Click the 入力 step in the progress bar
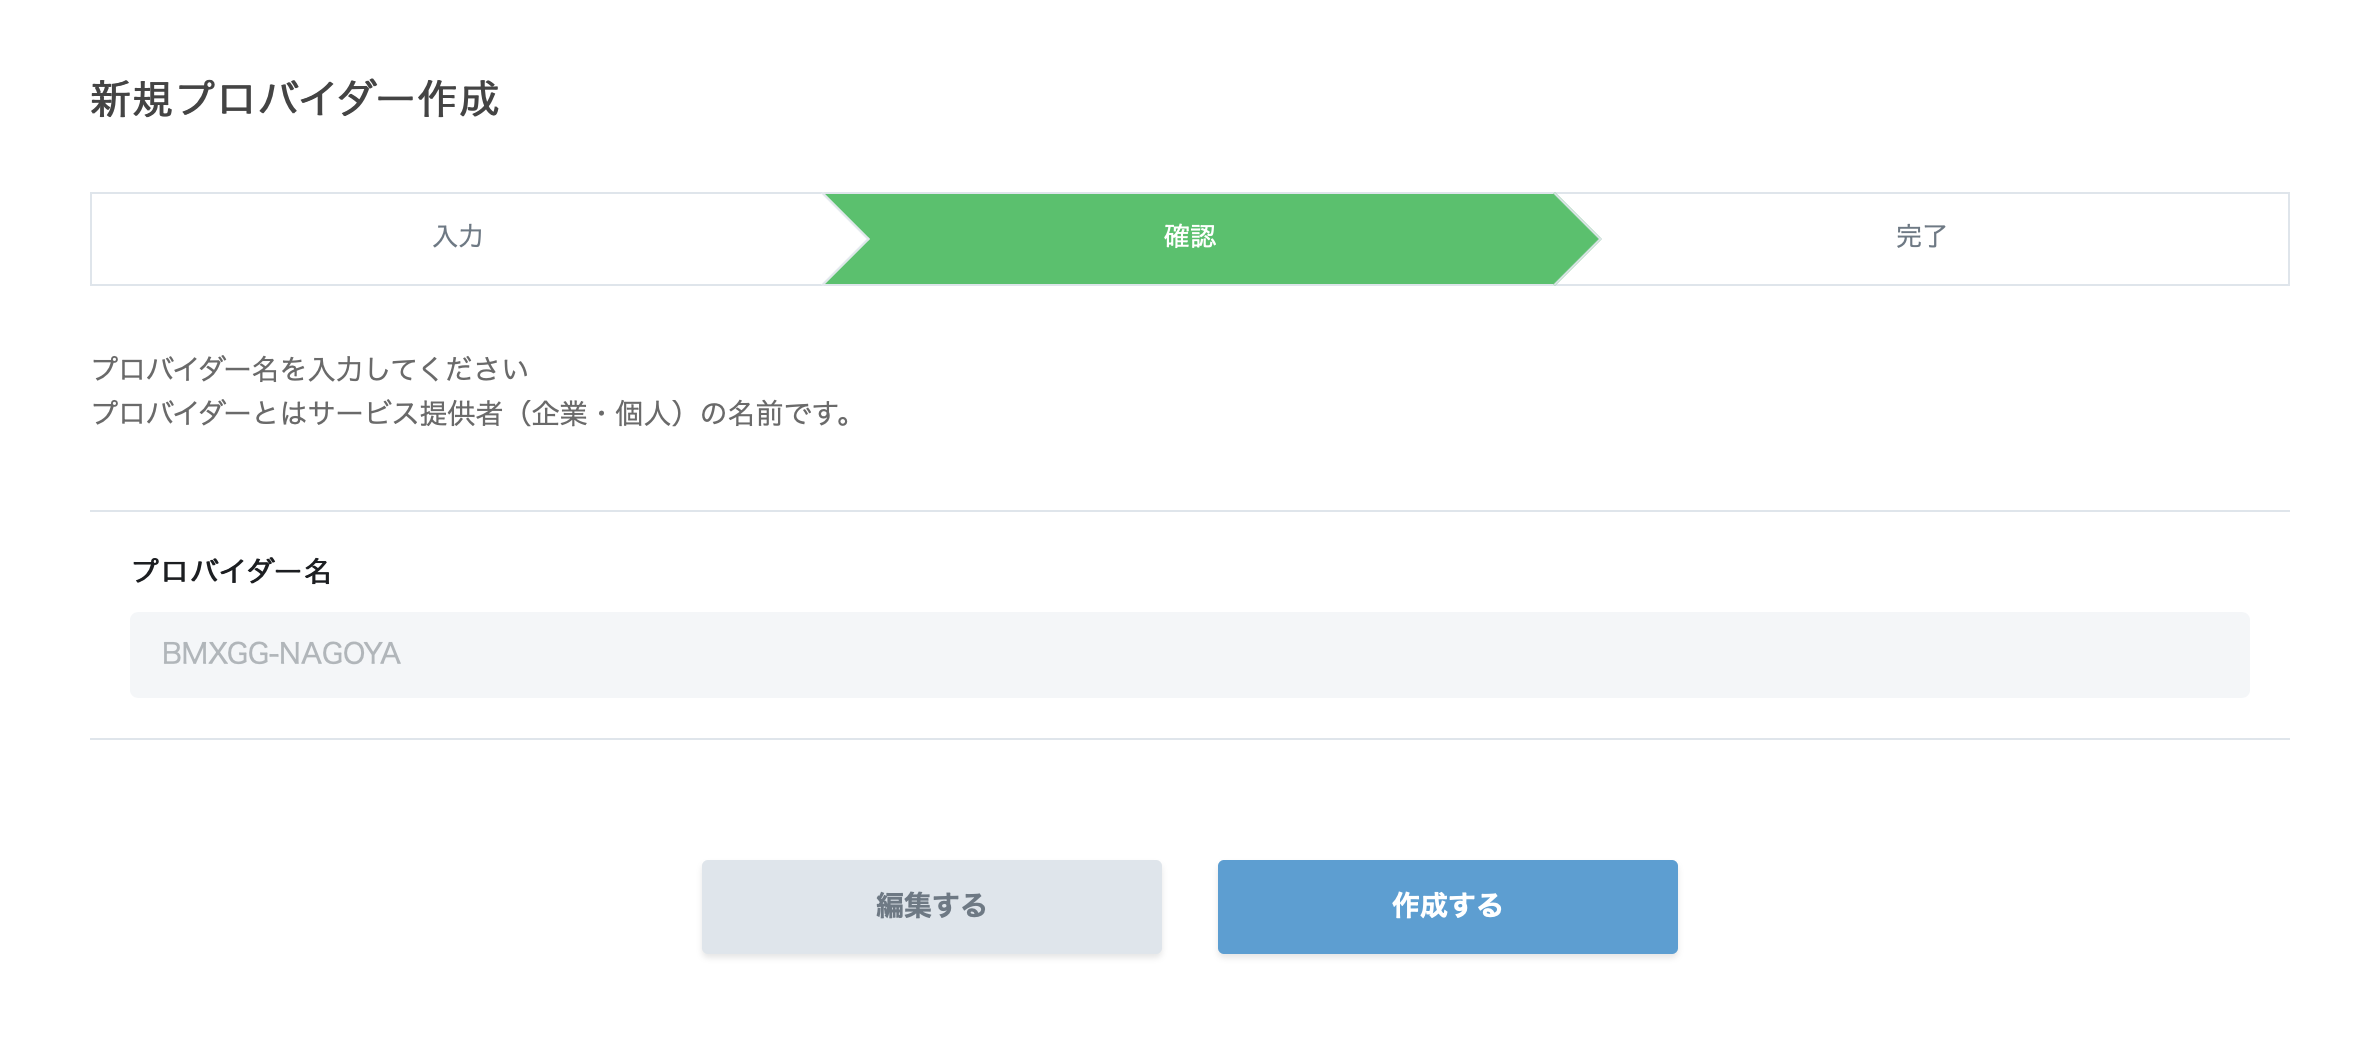The width and height of the screenshot is (2378, 1056). (x=460, y=239)
